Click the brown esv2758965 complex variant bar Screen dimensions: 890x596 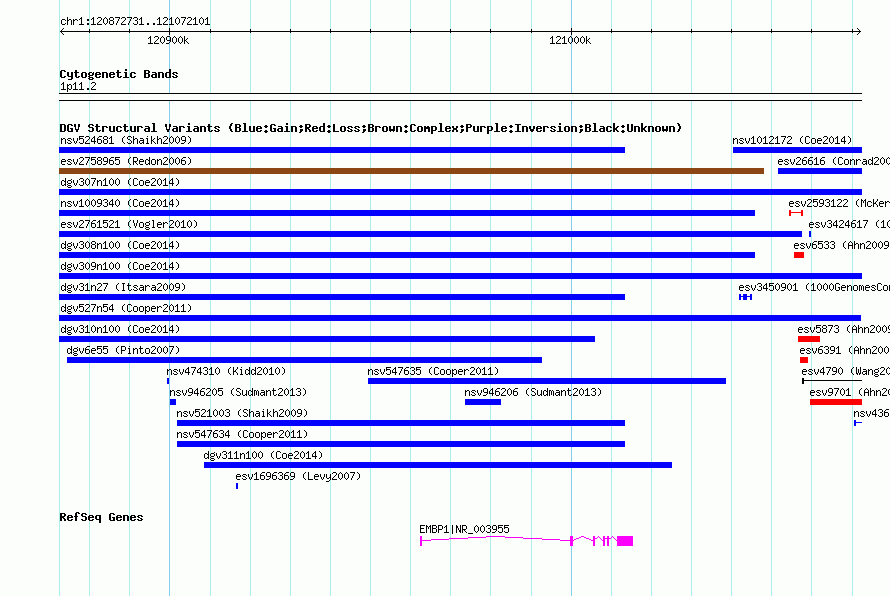tap(412, 171)
